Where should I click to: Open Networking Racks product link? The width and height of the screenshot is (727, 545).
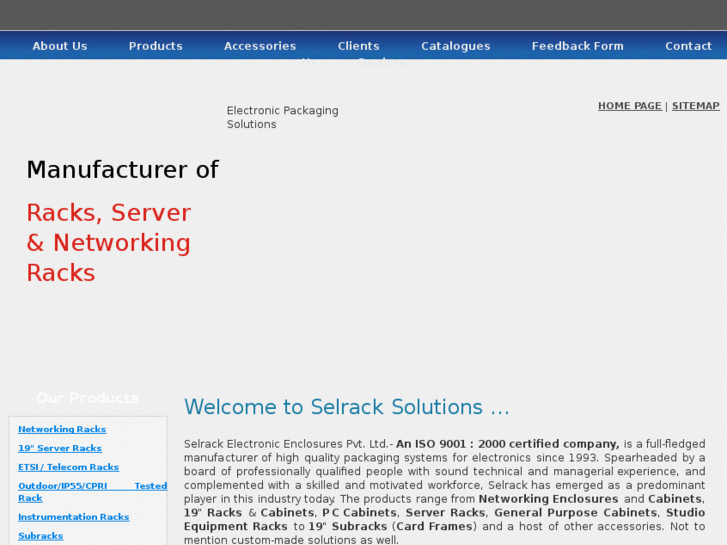pos(62,429)
